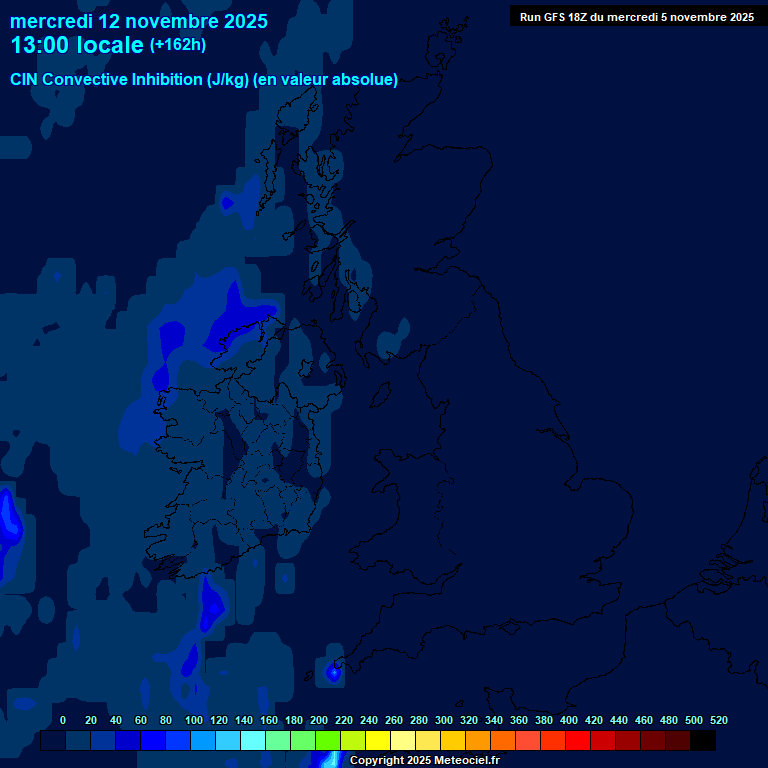Choose the first dark navy legend swatch

pos(53,741)
